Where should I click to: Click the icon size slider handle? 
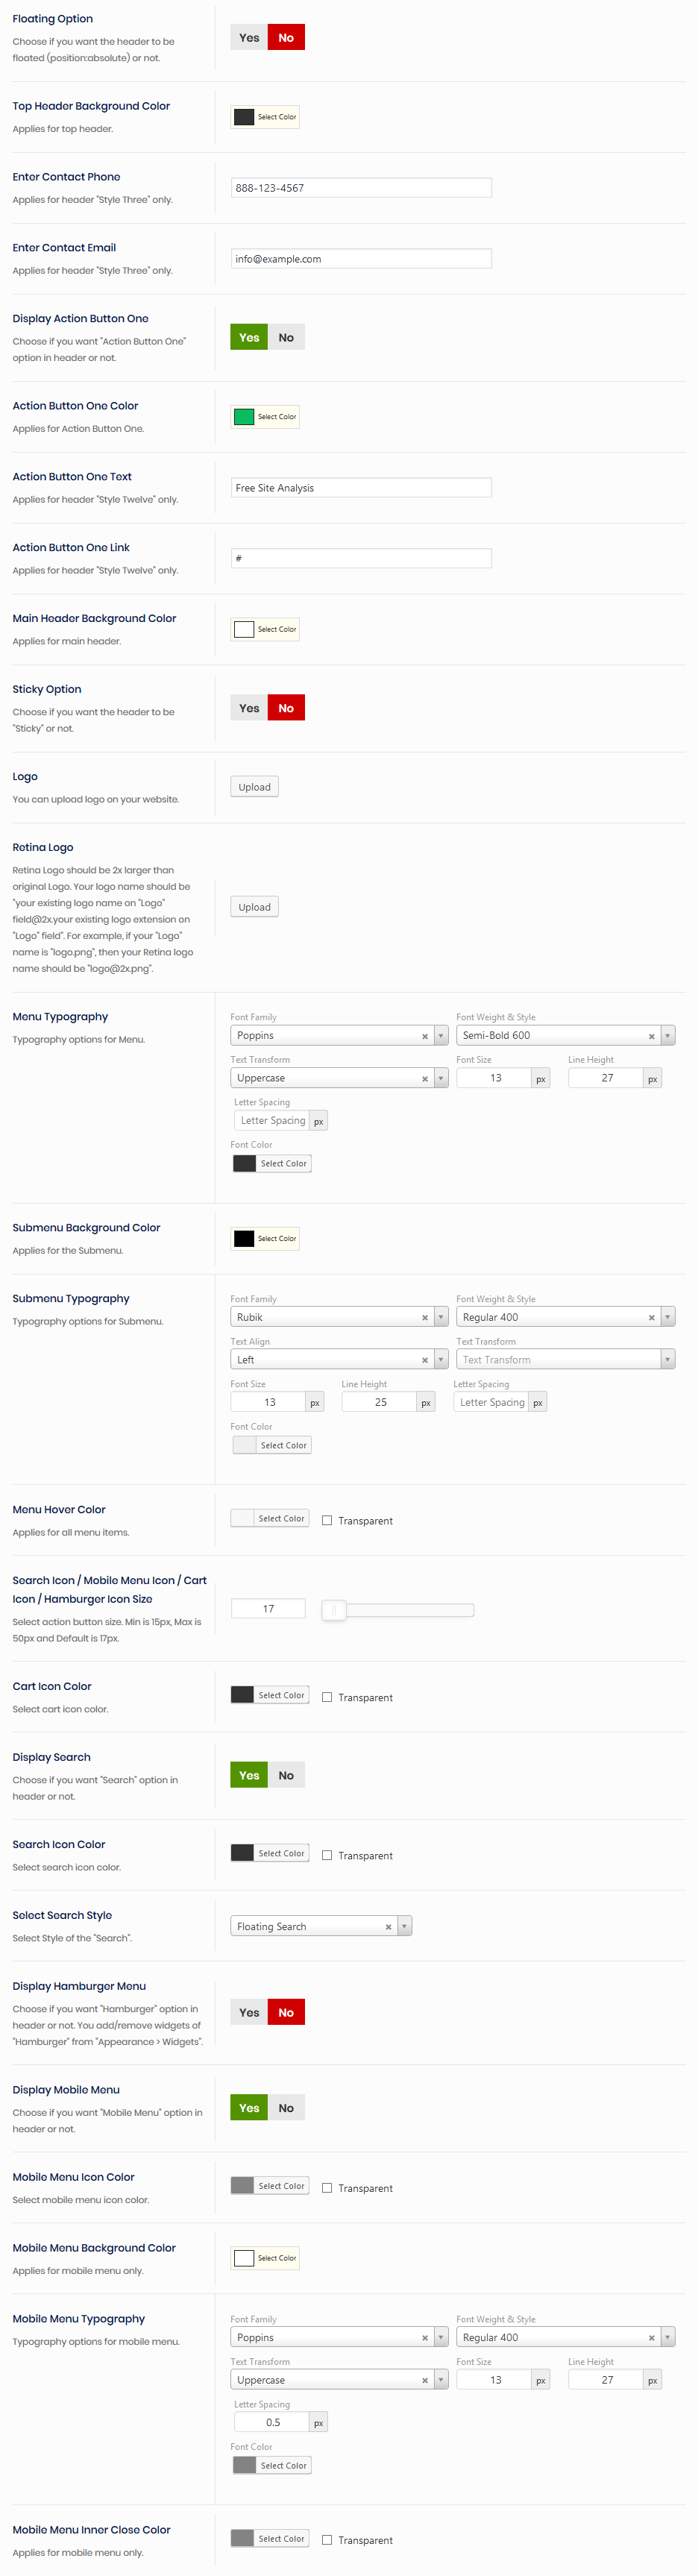pos(334,1609)
